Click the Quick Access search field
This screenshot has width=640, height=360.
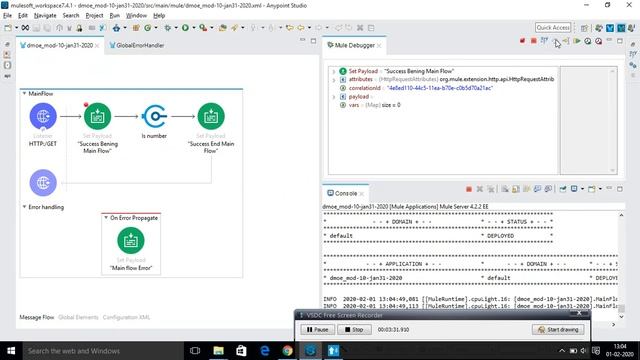pos(553,27)
